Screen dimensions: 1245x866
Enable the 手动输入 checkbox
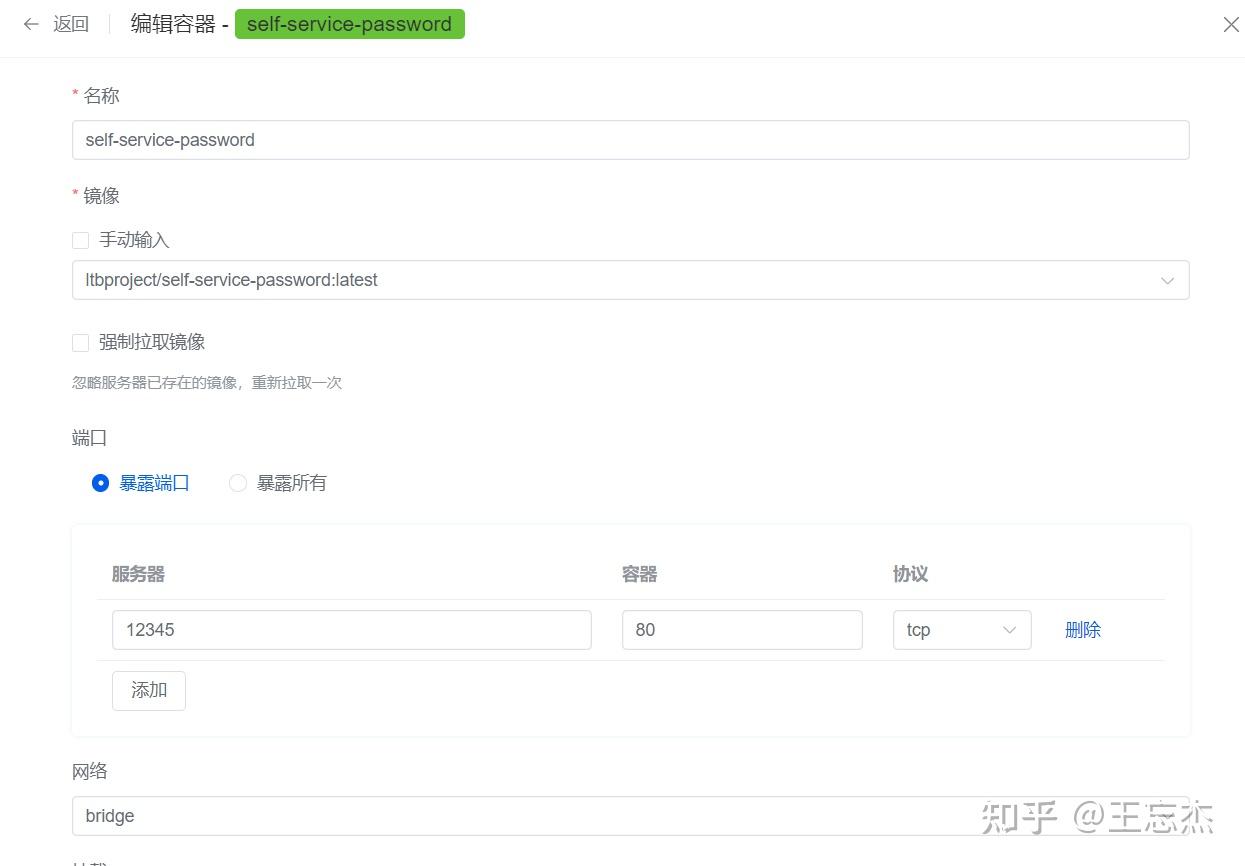point(80,240)
